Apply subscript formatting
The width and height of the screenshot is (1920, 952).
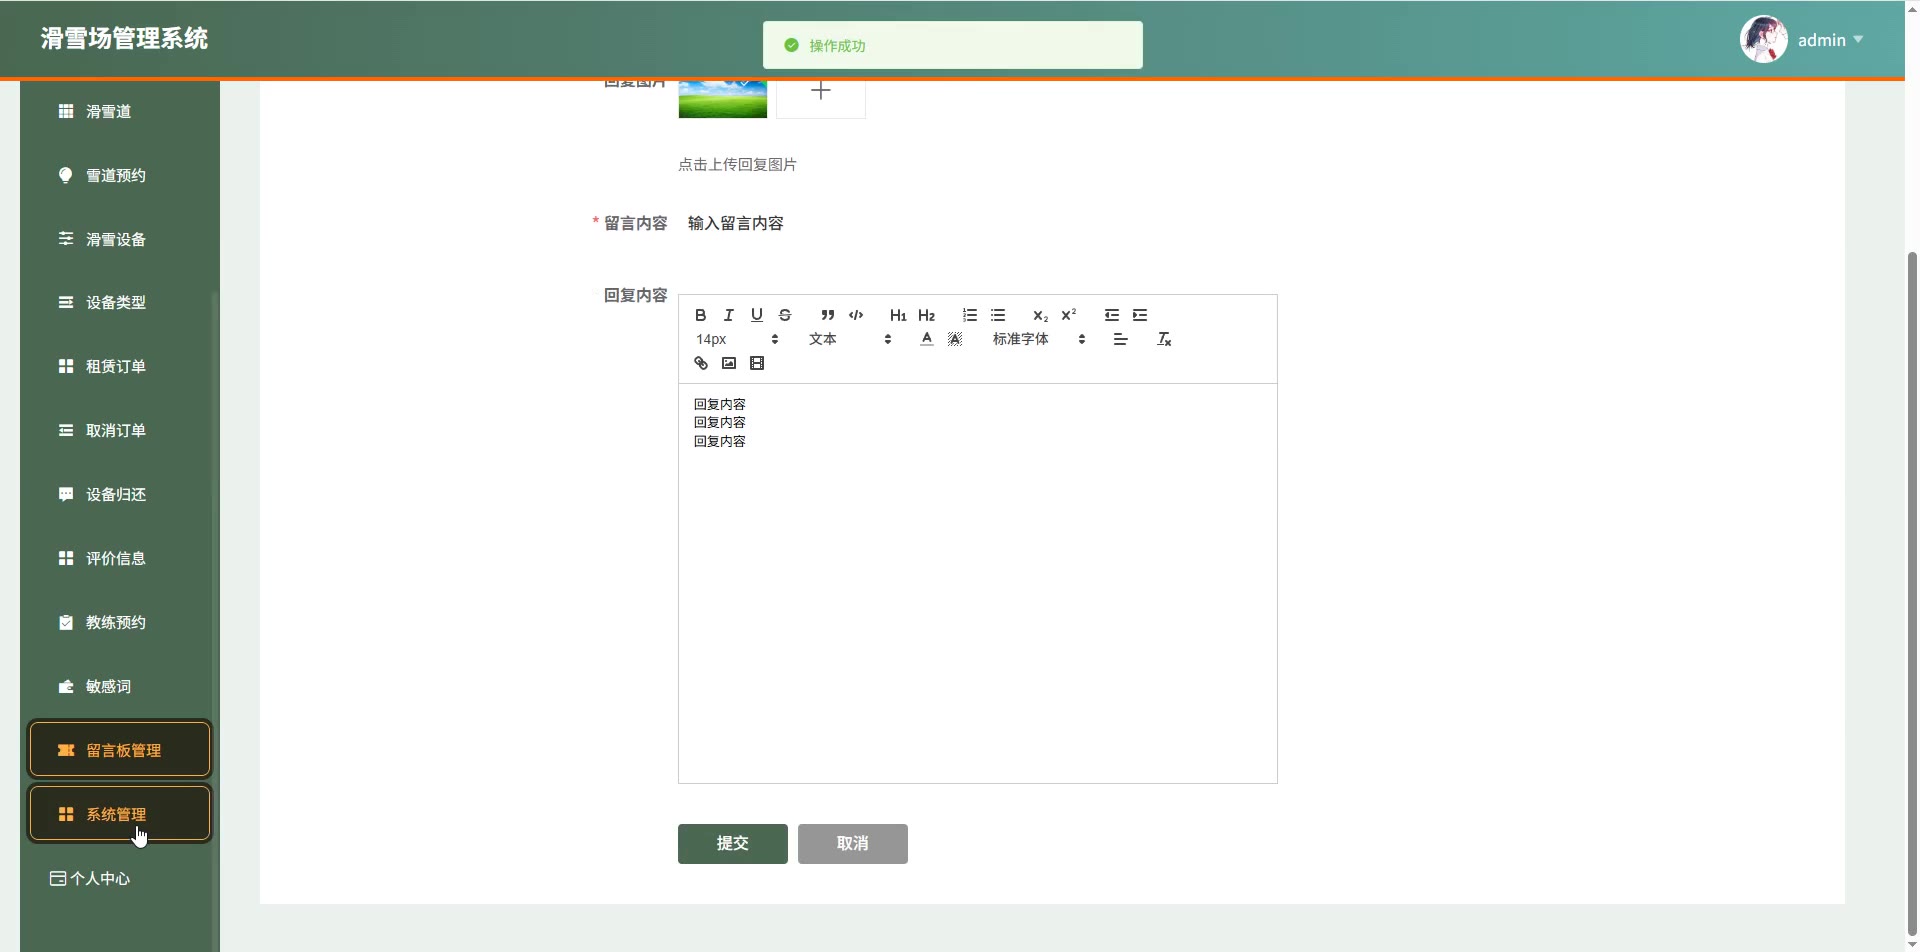(x=1040, y=315)
